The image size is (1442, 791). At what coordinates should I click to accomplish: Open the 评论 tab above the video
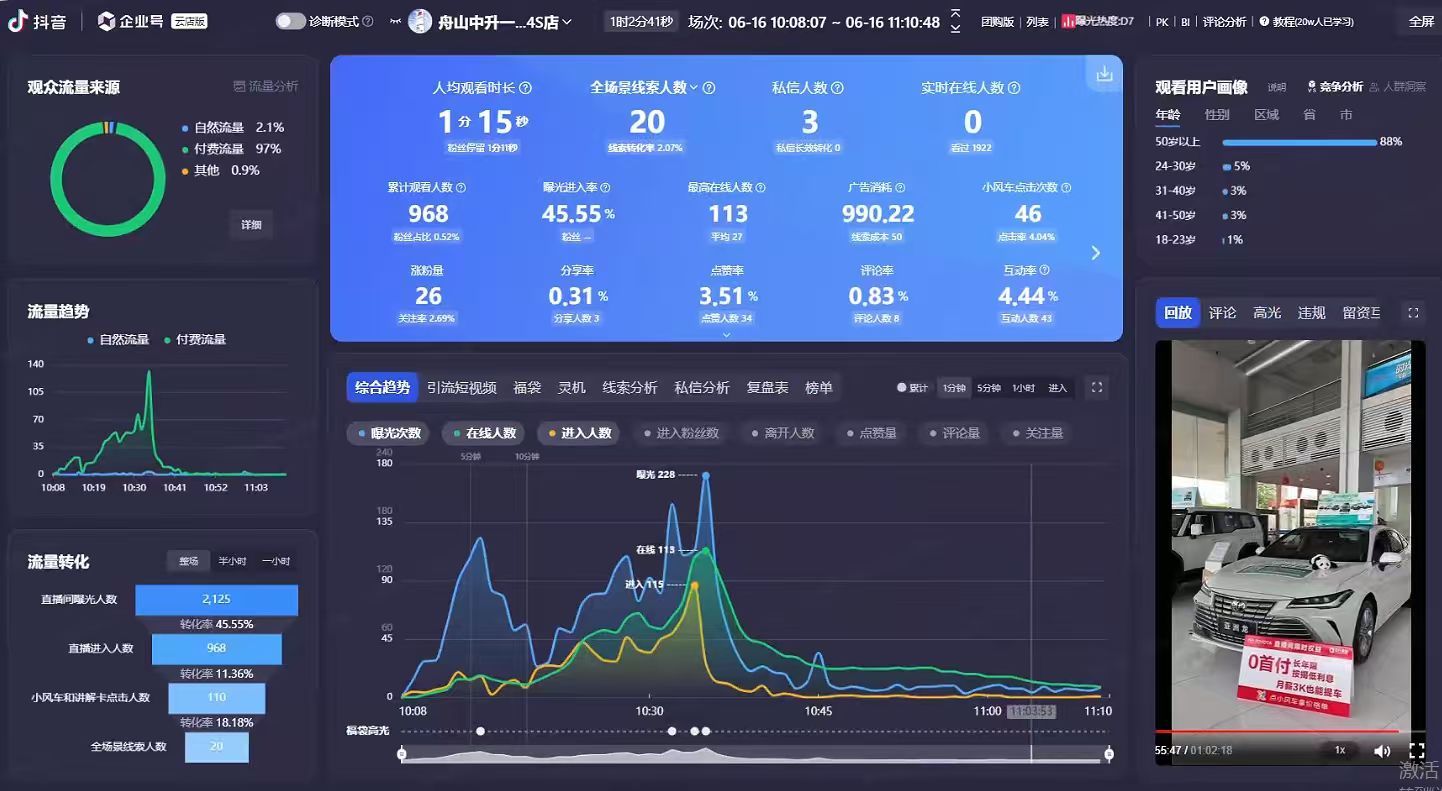[x=1222, y=313]
